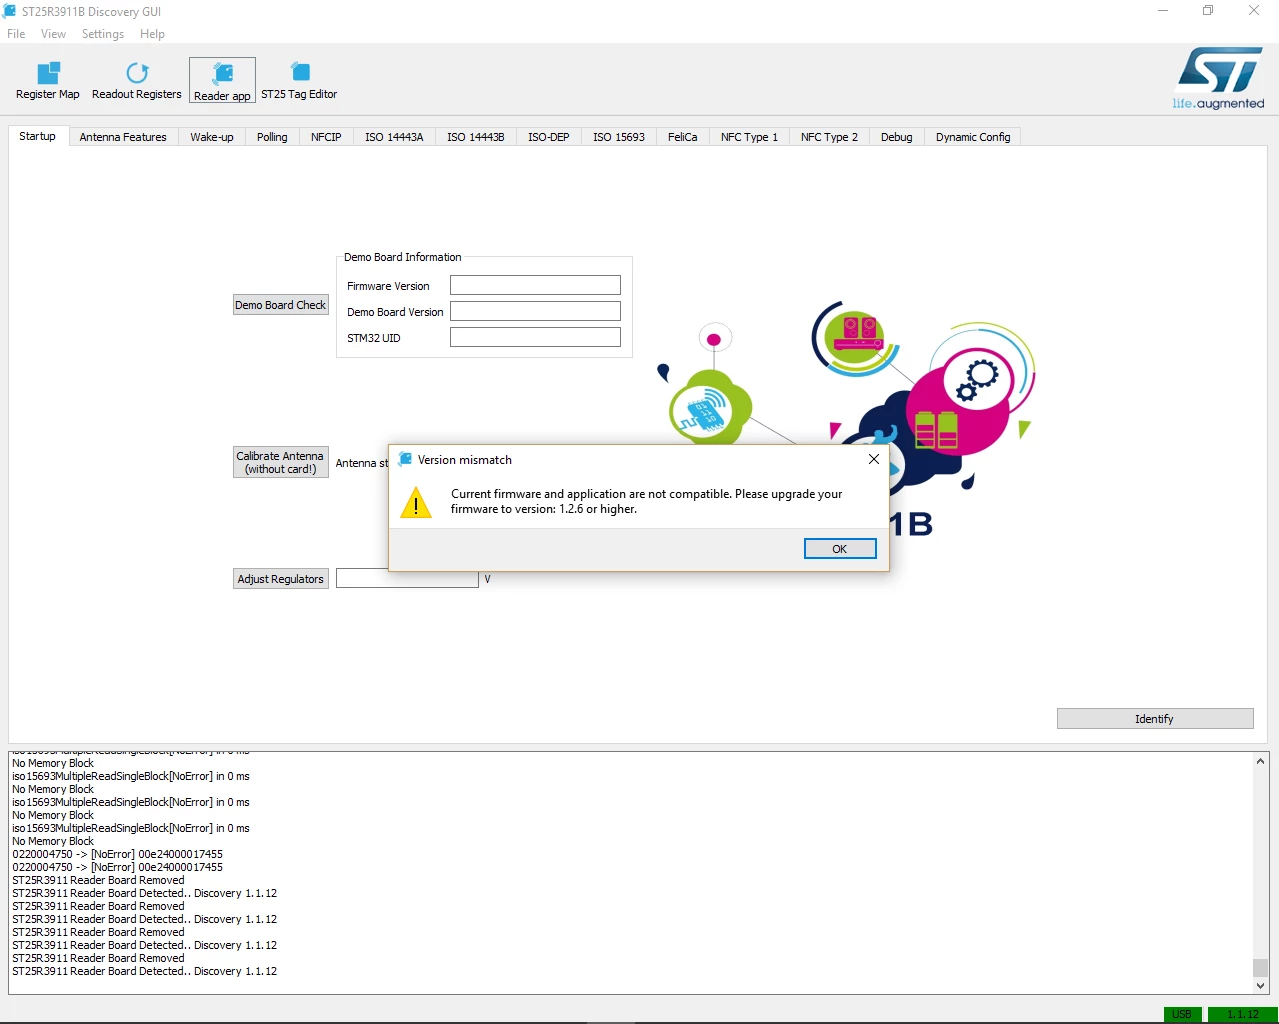Screen dimensions: 1279x1024
Task: Switch to the ISO 14443A tab
Action: pos(394,137)
